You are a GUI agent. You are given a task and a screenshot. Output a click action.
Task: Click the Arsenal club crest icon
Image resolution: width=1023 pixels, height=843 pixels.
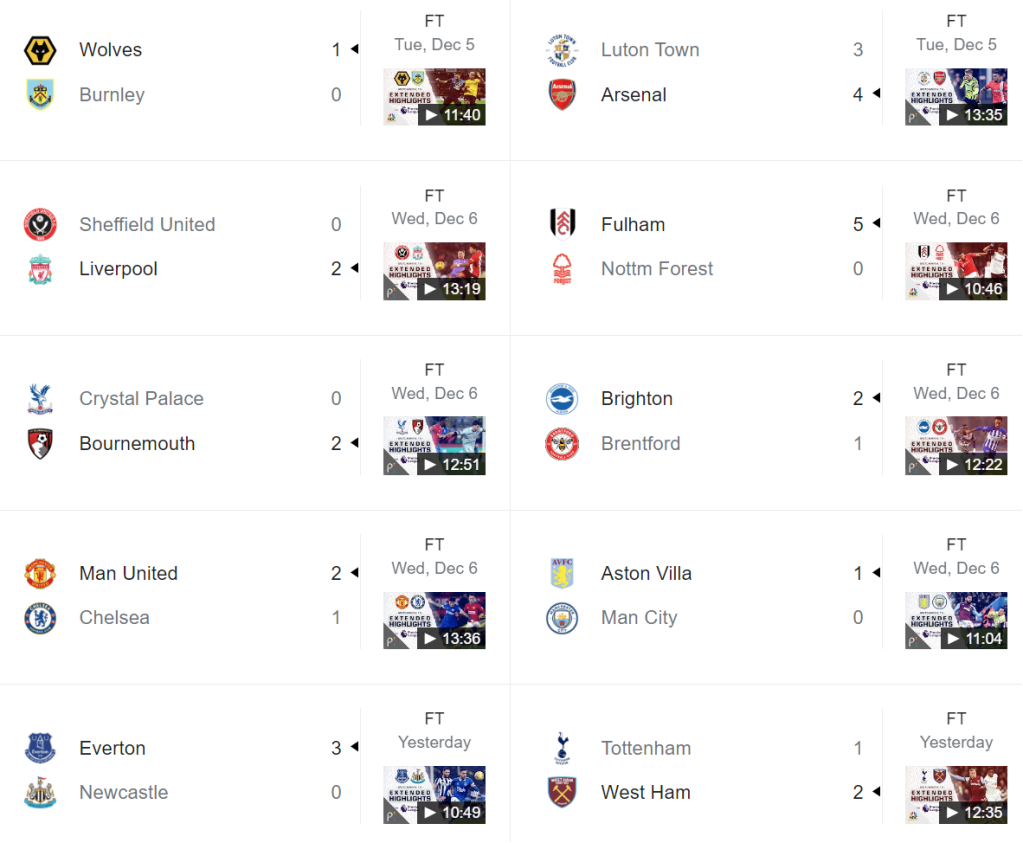coord(562,95)
